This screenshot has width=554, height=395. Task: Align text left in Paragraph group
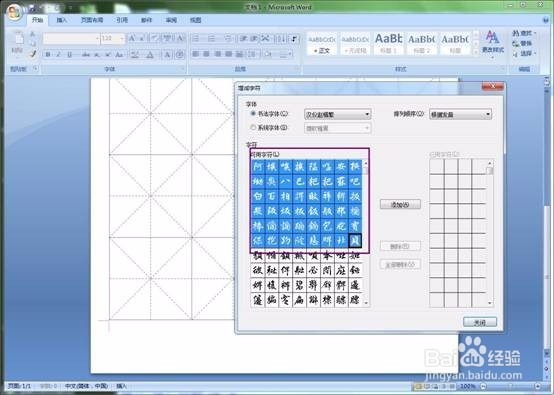(x=195, y=54)
